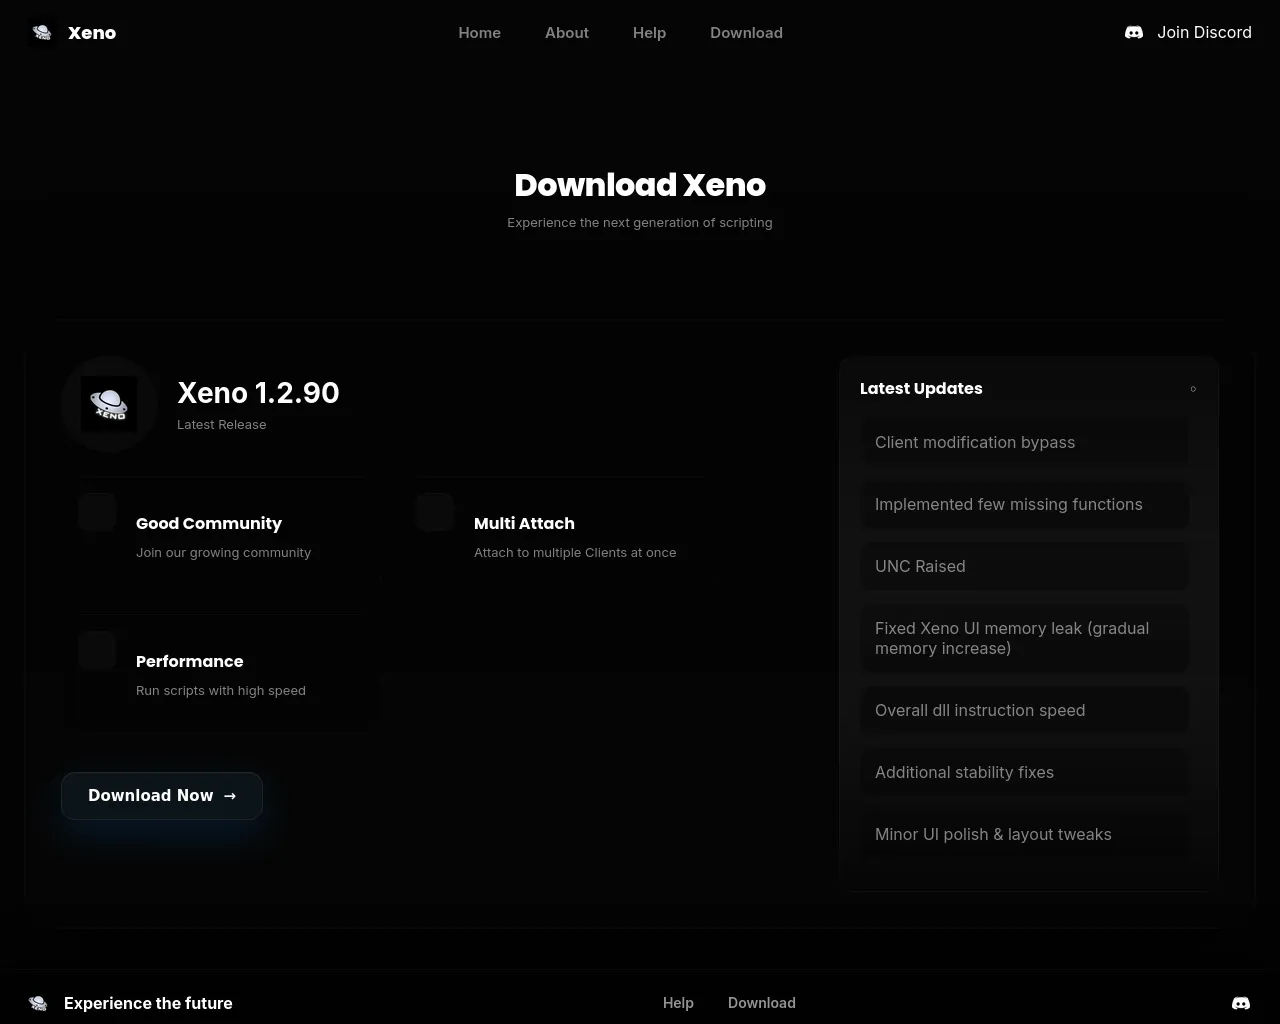This screenshot has width=1280, height=1024.
Task: Click the 'Performance' feature title
Action: (190, 661)
